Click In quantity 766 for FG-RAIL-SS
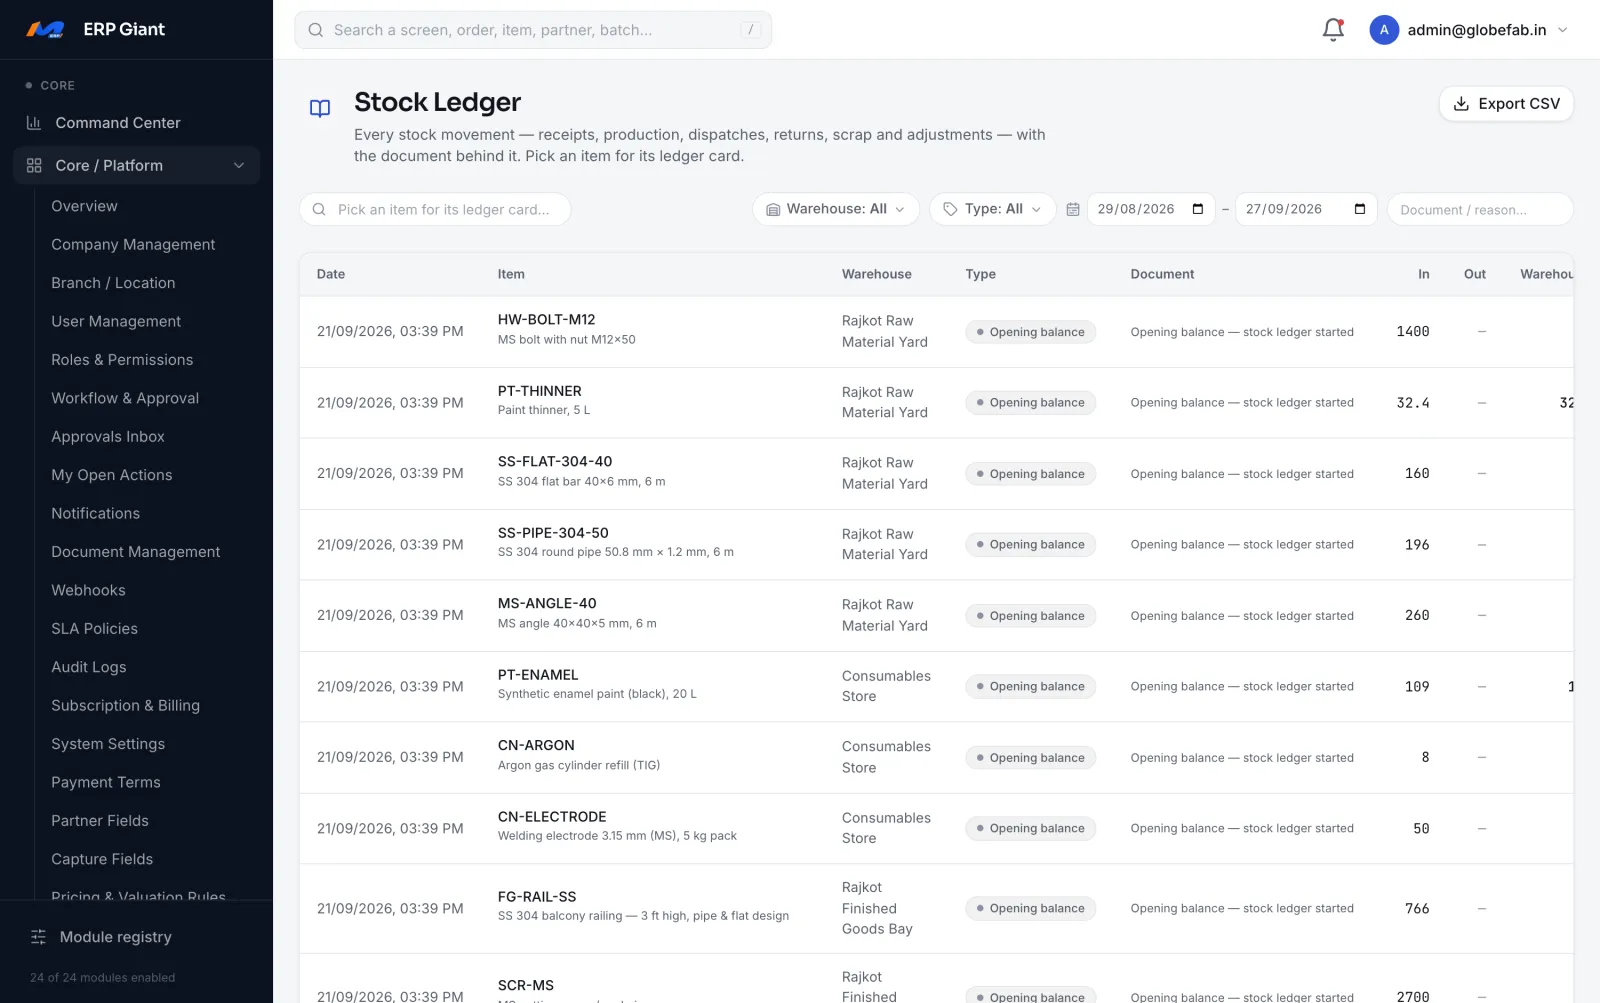Screen dimensions: 1600x1003 pos(1417,909)
